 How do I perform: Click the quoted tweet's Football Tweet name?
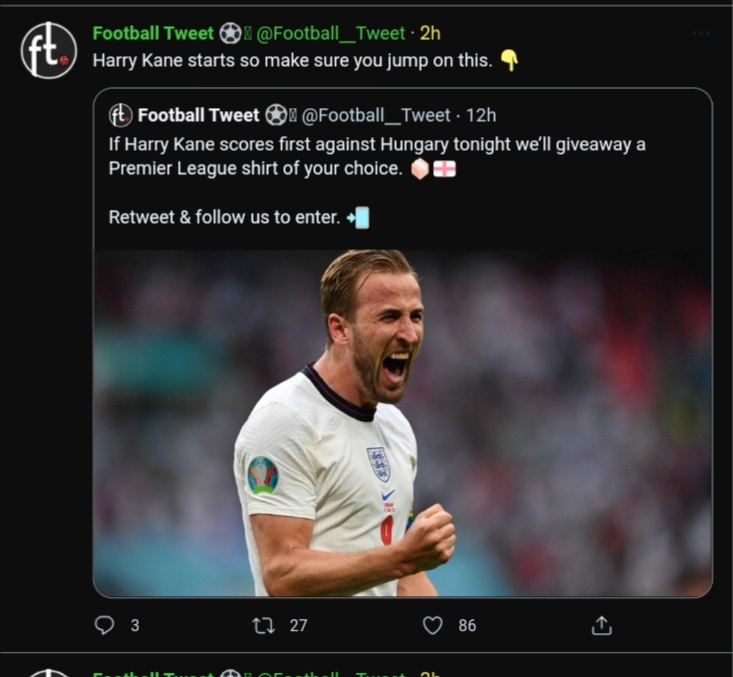(x=198, y=115)
